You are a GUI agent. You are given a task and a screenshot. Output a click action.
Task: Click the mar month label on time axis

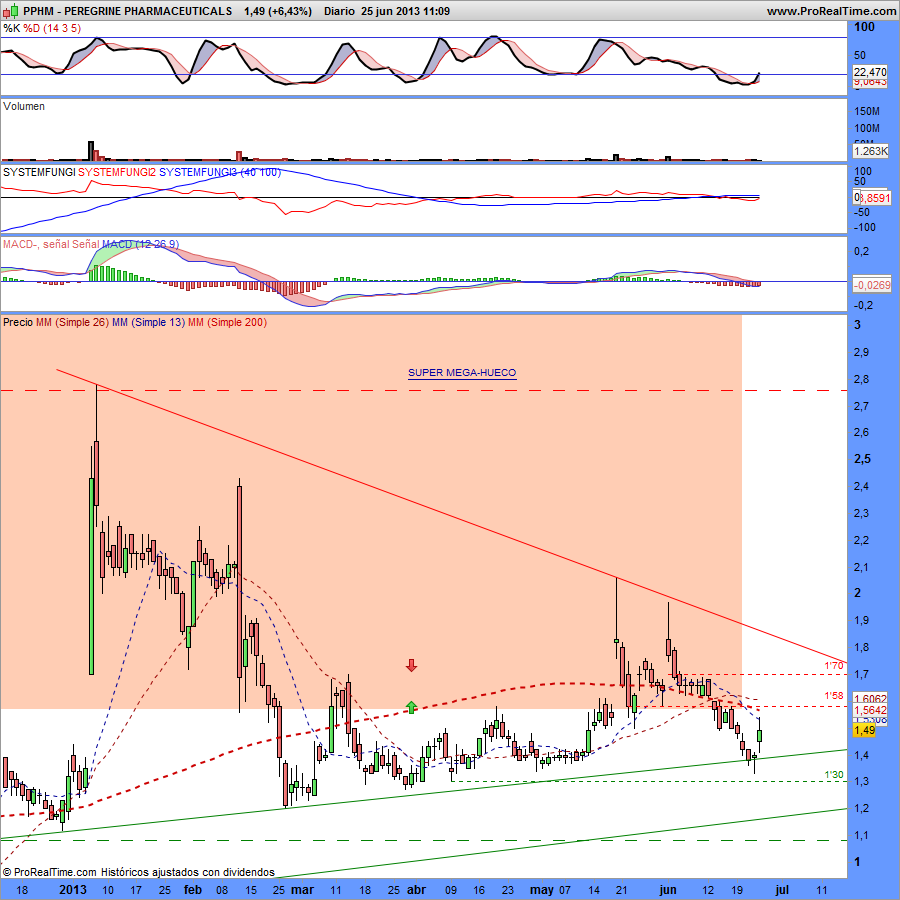(302, 890)
